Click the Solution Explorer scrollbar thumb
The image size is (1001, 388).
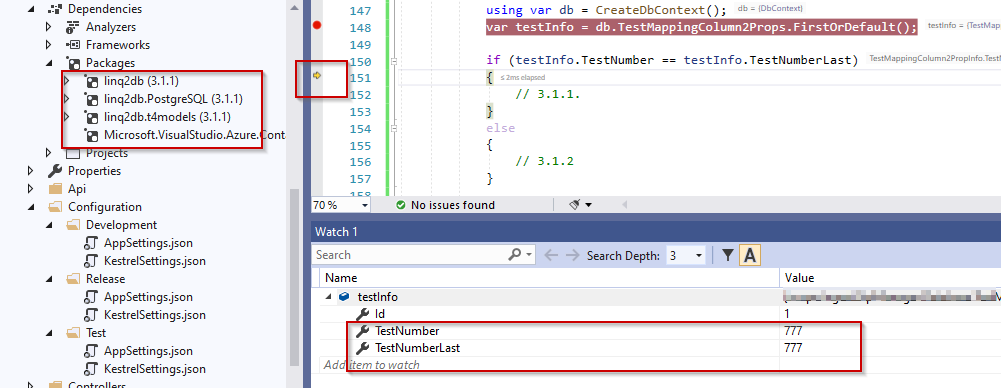pos(294,276)
